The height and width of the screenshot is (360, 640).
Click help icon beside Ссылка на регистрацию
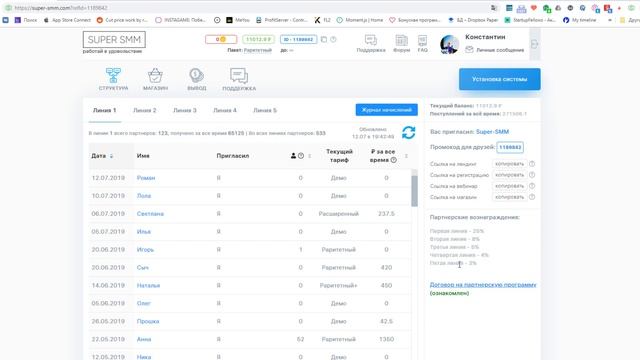pyautogui.click(x=532, y=175)
